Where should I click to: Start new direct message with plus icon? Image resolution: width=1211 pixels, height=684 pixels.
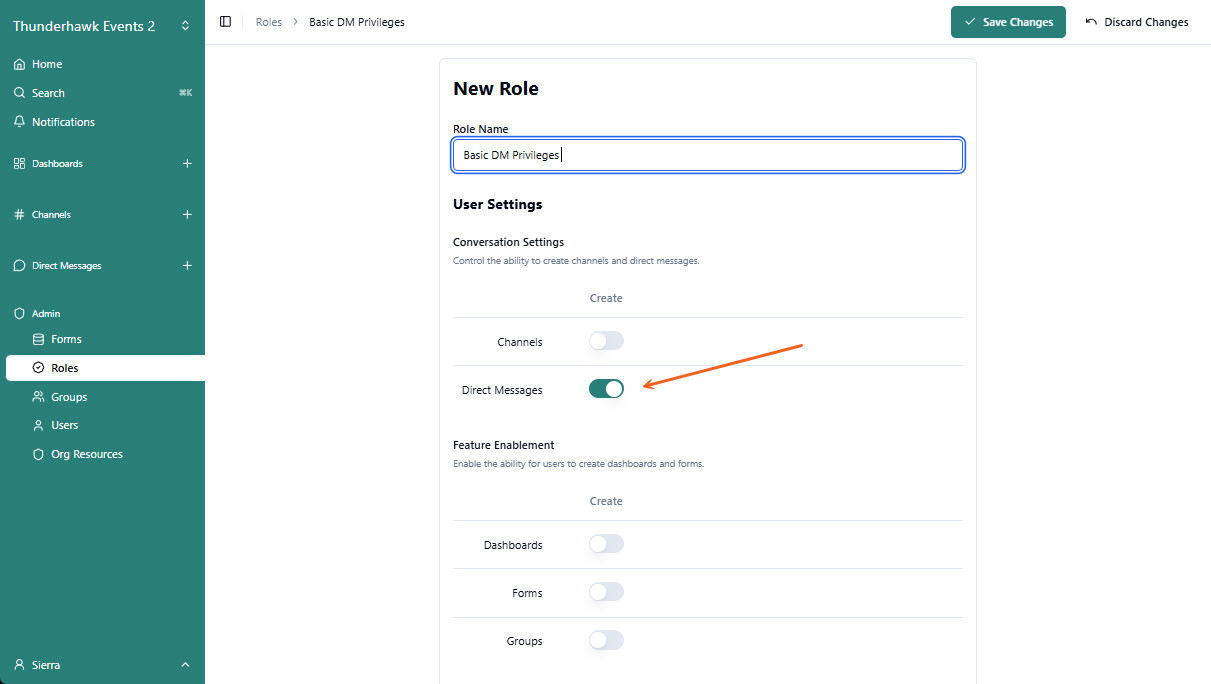coord(187,266)
